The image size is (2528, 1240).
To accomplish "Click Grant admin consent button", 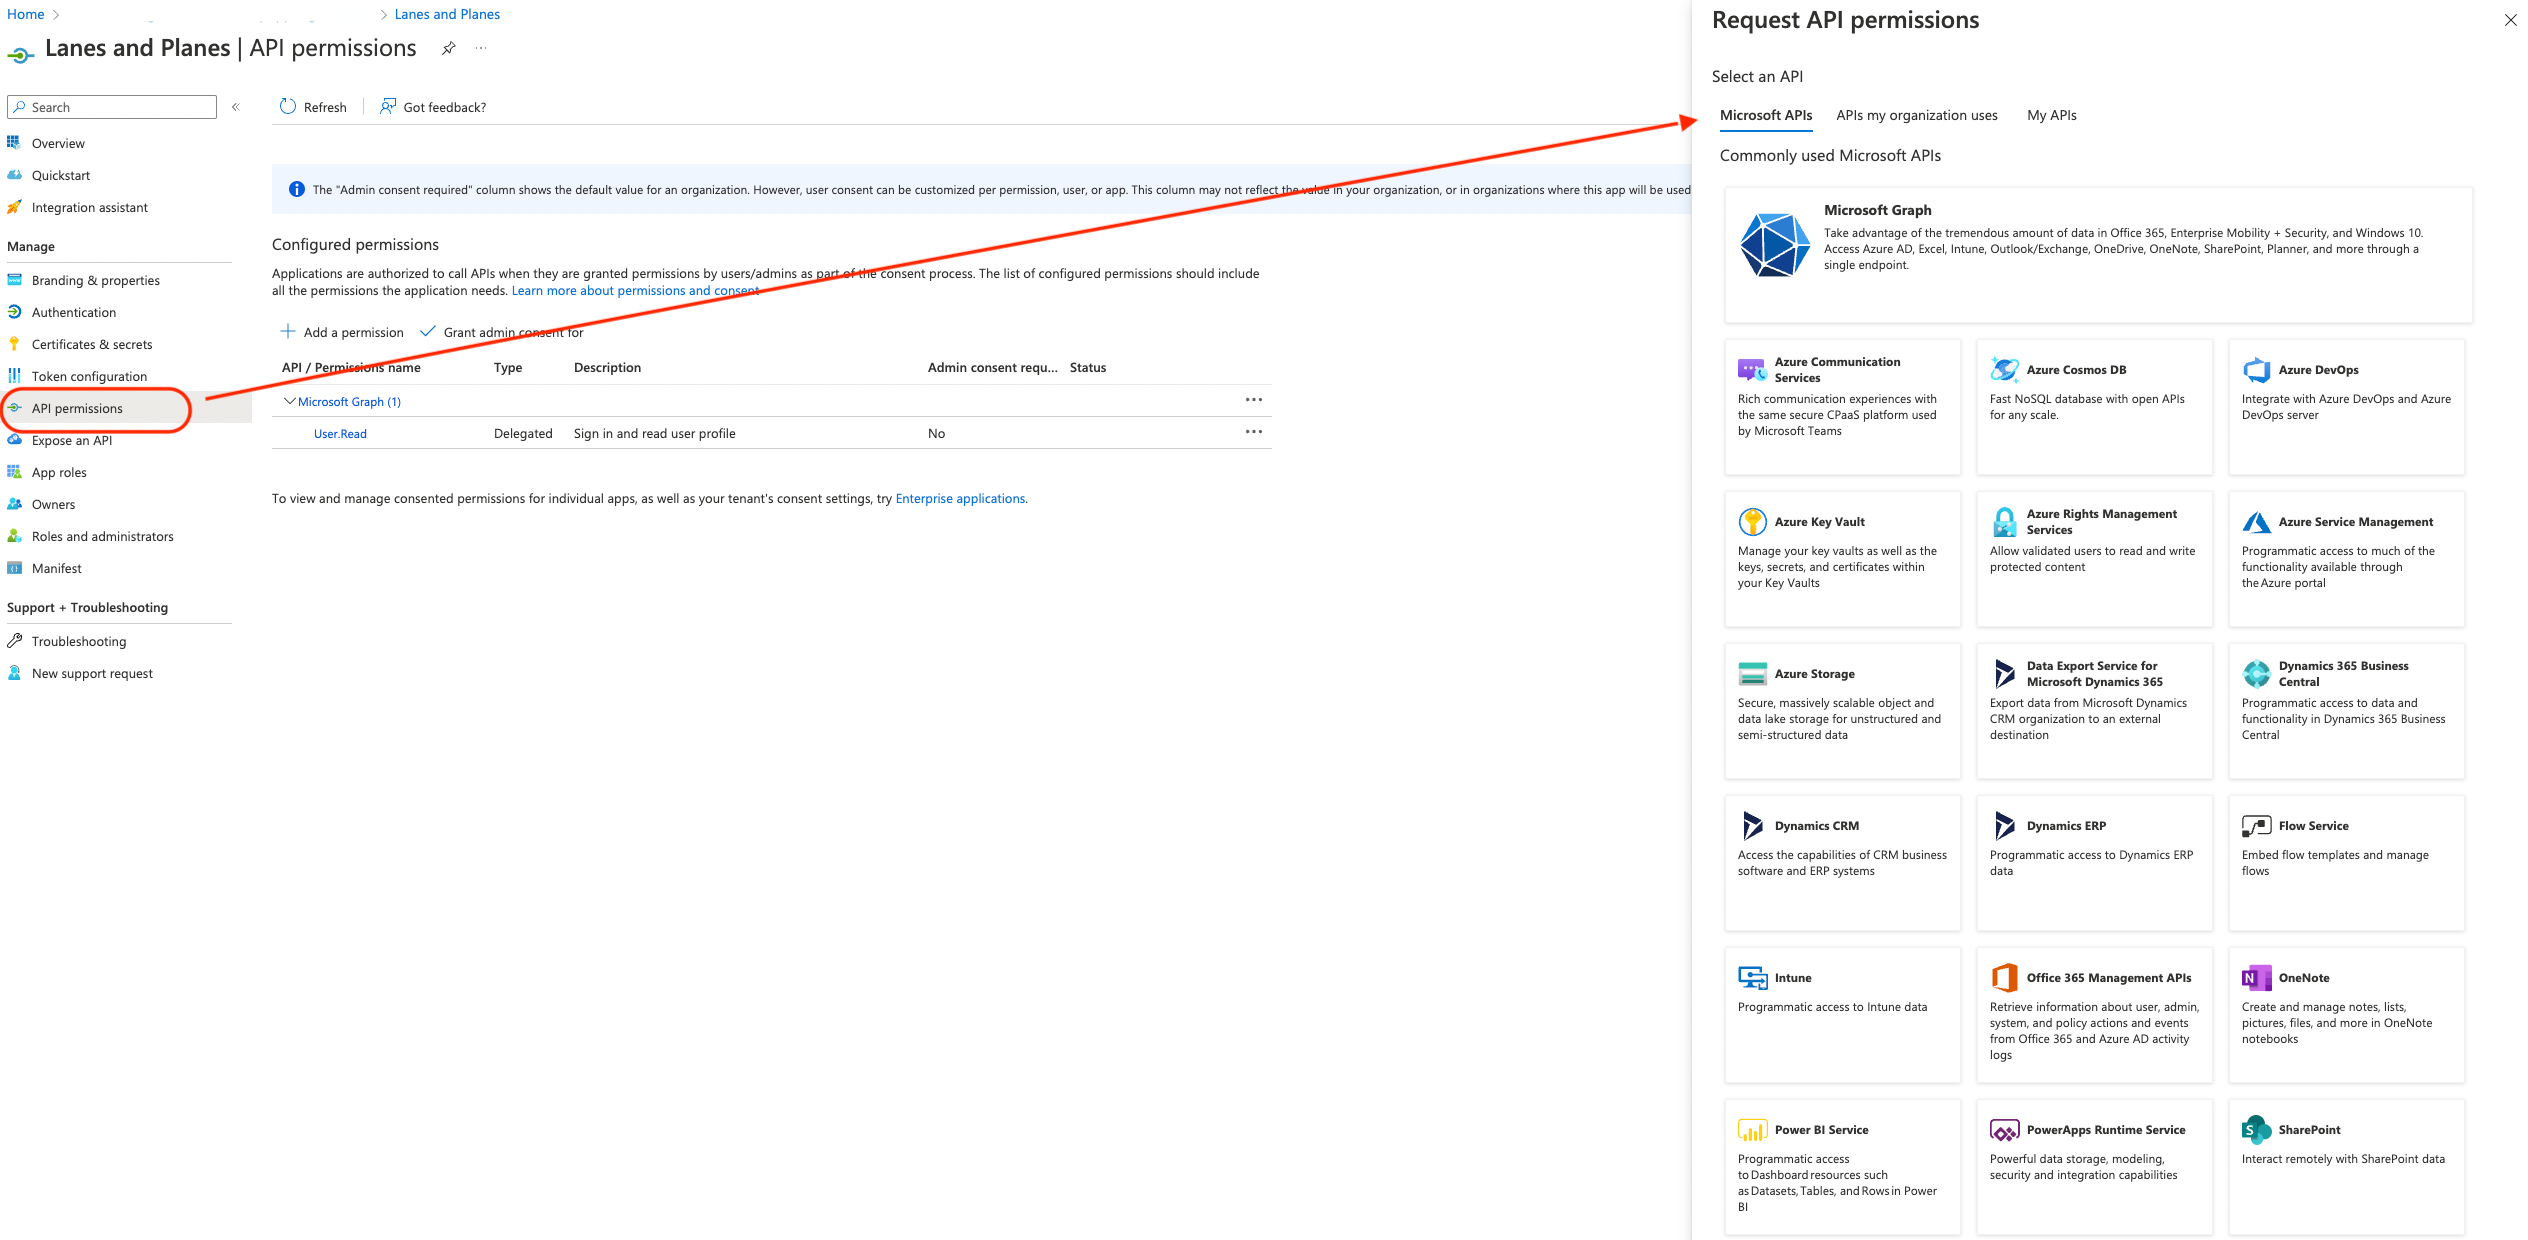I will pyautogui.click(x=501, y=332).
